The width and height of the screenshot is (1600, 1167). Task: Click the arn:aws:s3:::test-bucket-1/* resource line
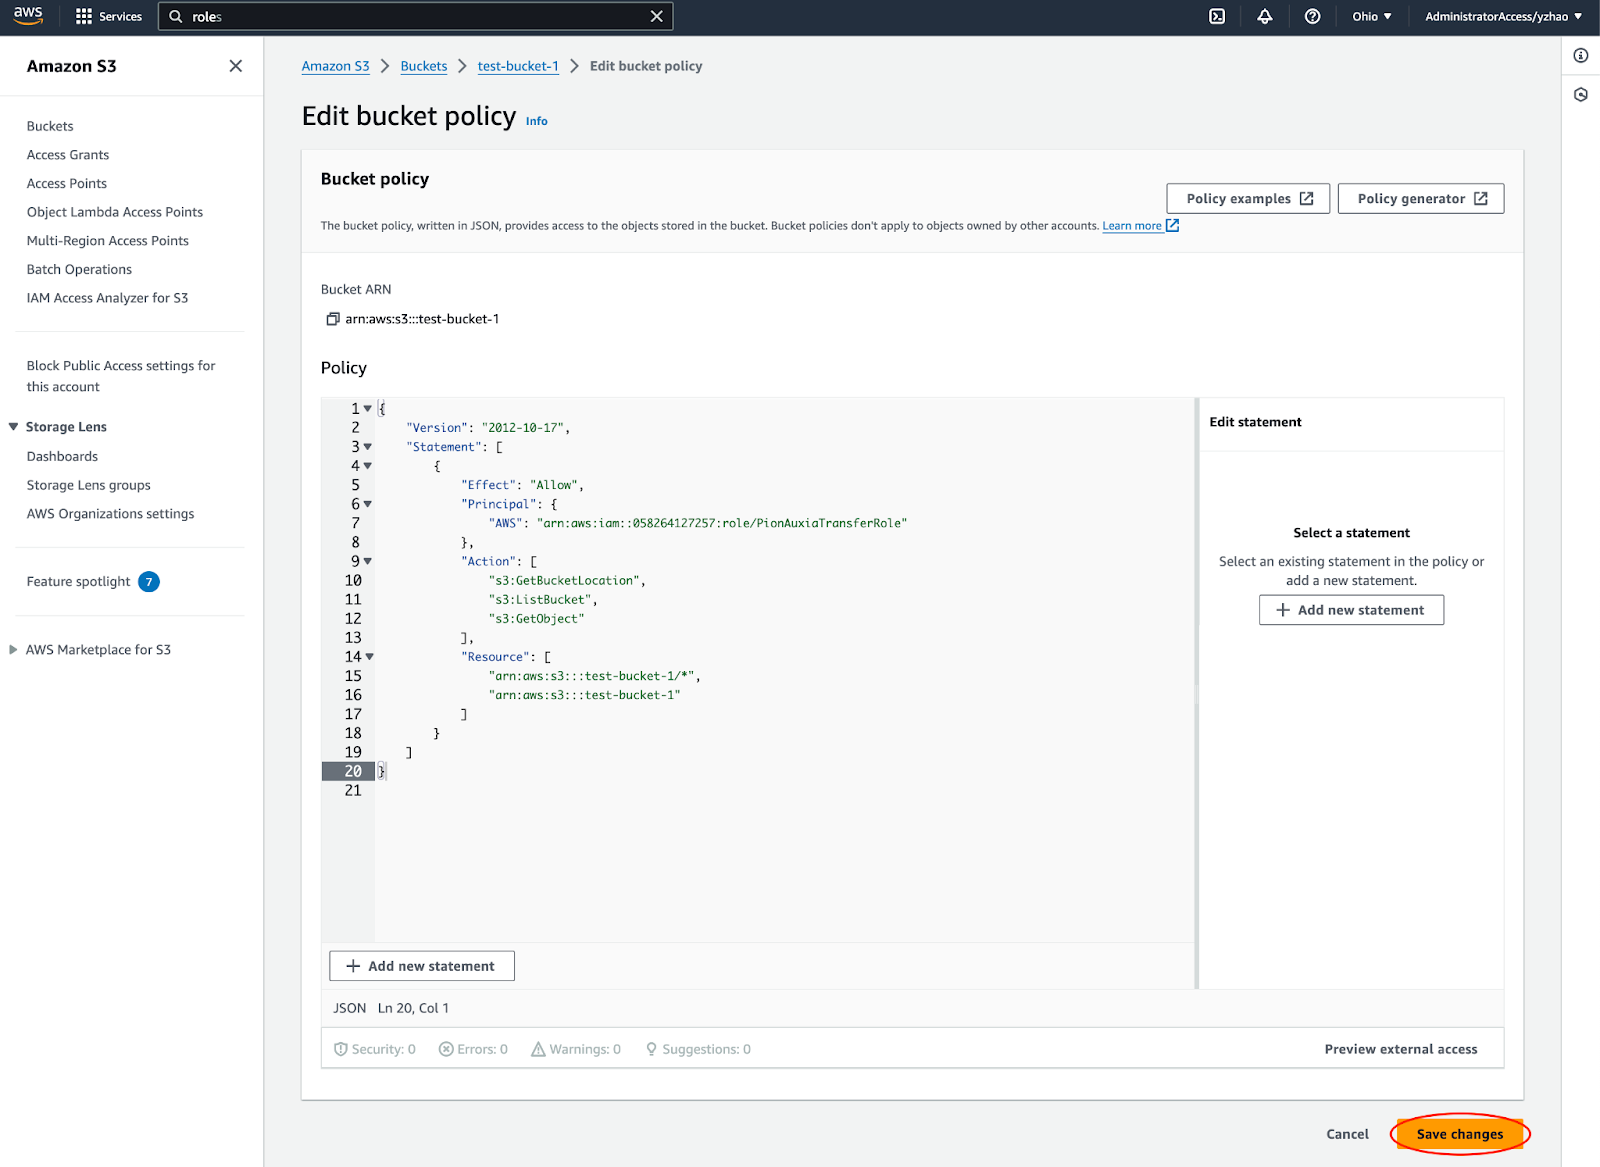pyautogui.click(x=594, y=676)
